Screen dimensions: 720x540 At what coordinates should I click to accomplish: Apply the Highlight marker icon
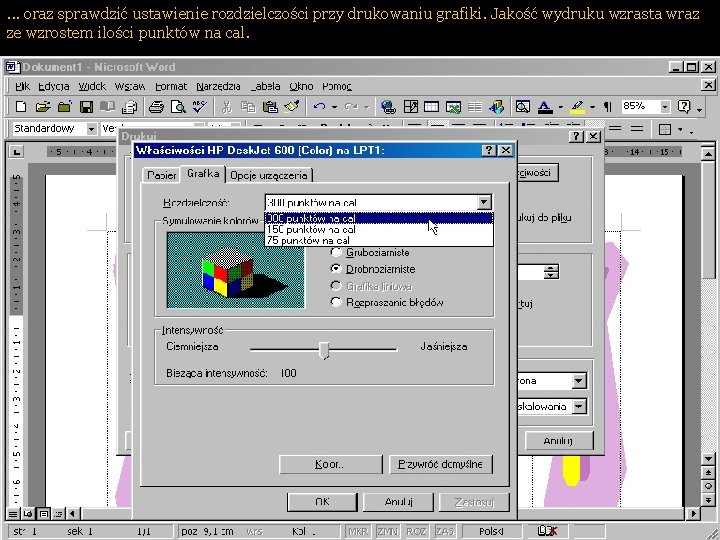coord(577,107)
